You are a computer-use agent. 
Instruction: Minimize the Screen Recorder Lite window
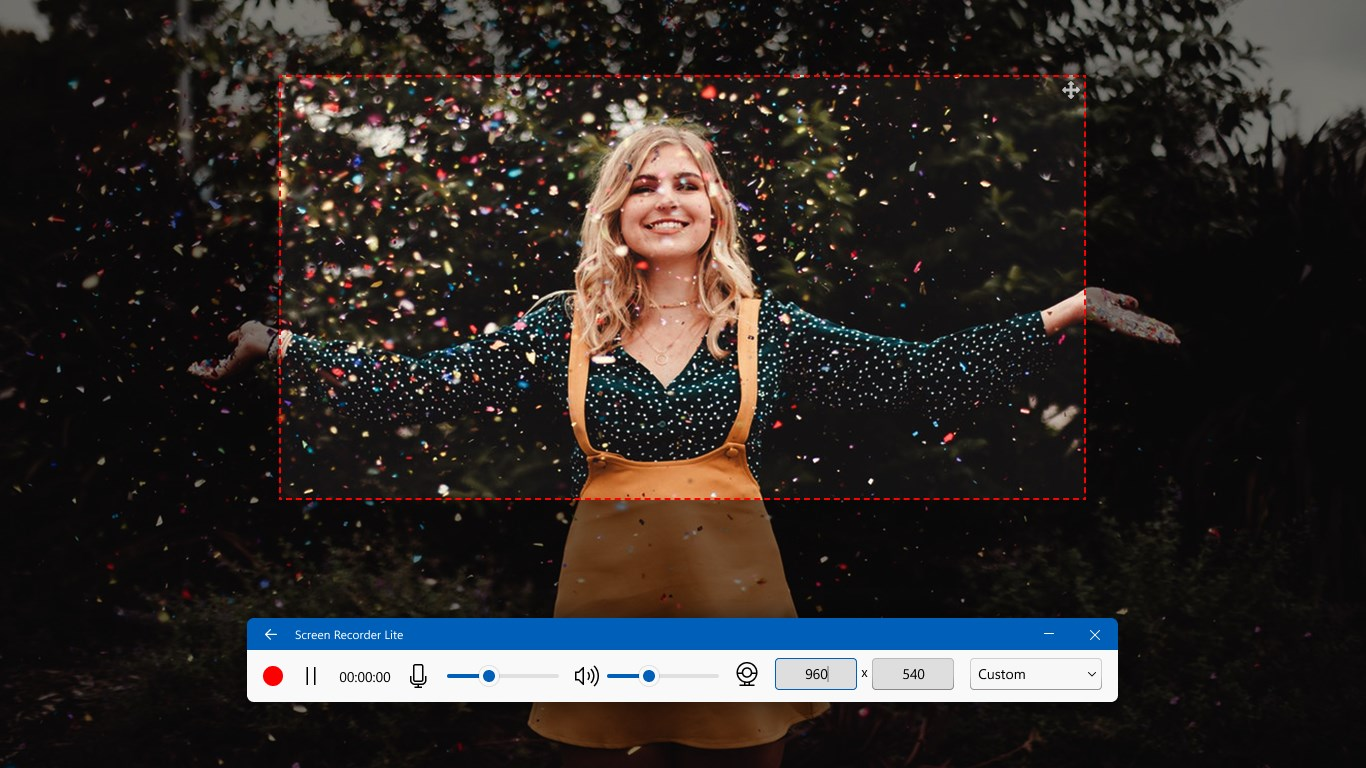click(x=1049, y=634)
